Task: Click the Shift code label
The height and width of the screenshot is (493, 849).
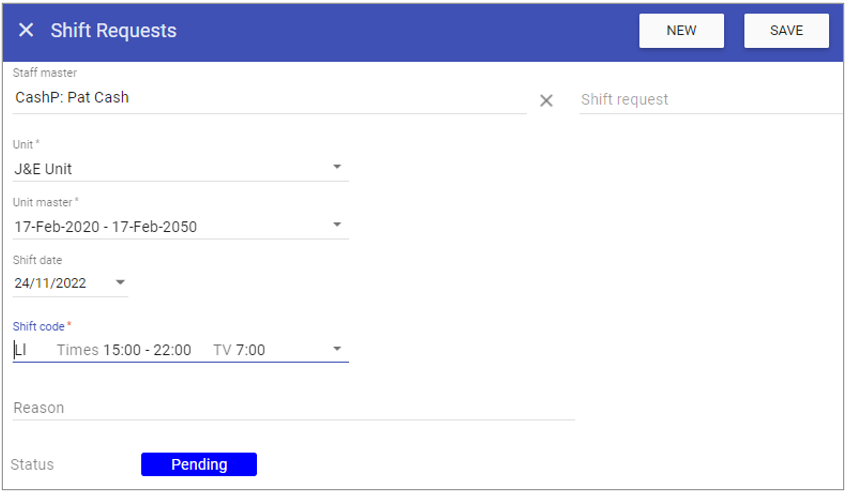Action: click(38, 326)
